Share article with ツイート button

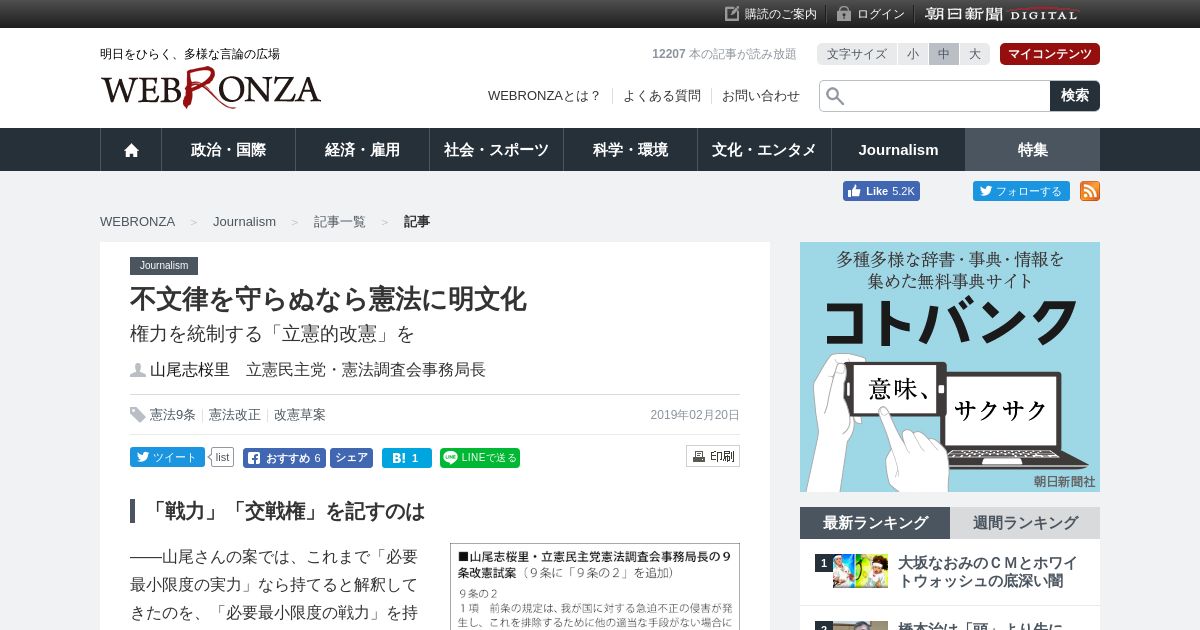point(167,457)
